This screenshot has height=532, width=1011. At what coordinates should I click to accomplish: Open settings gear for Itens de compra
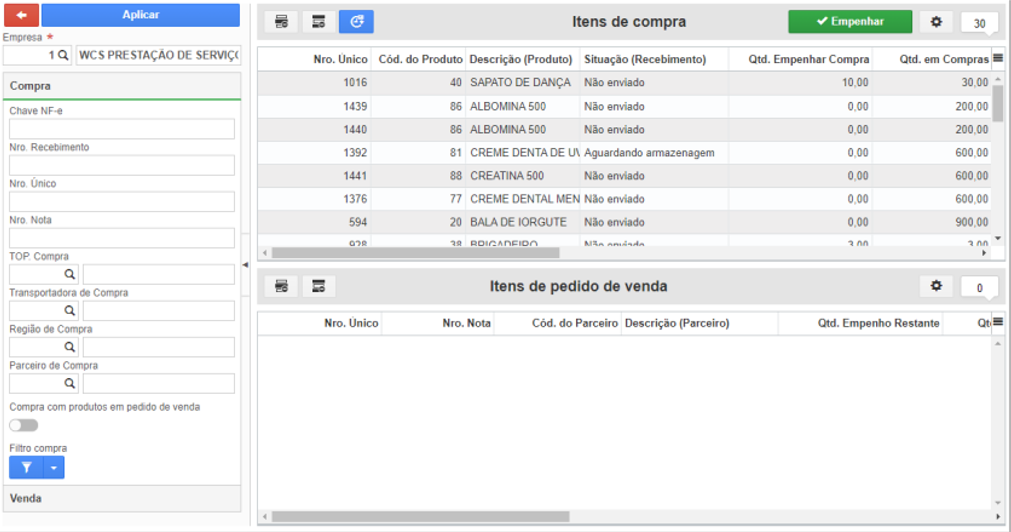coord(936,22)
